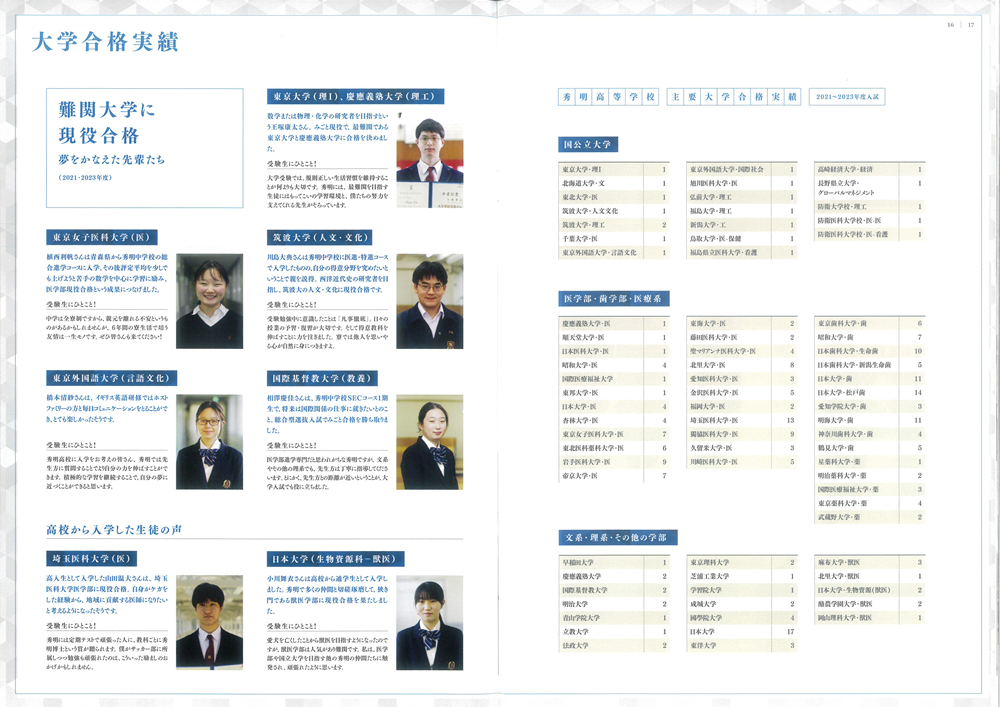The width and height of the screenshot is (1000, 707).
Task: Click the 岩手医科大学・医 table row
Action: click(614, 462)
